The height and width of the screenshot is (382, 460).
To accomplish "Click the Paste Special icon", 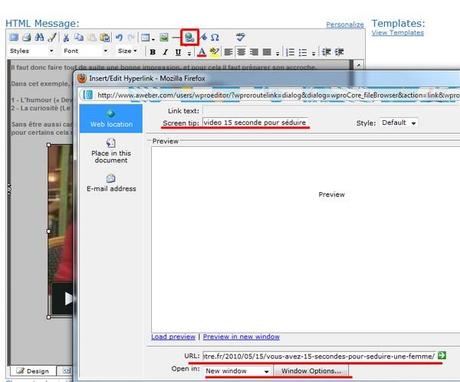I will point(105,37).
